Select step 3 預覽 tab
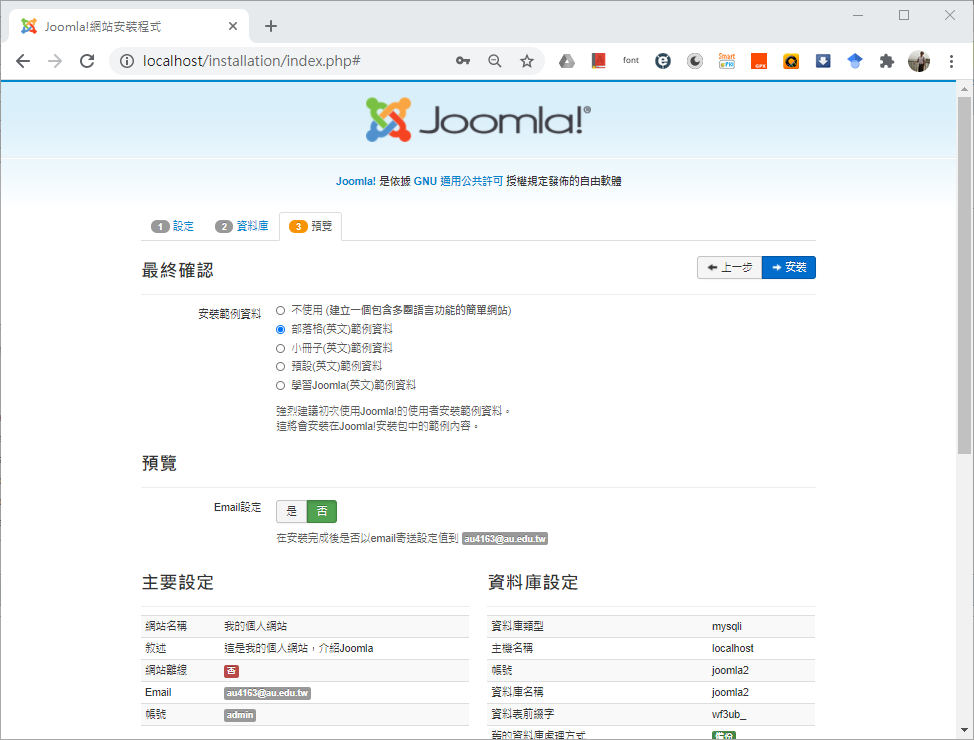 (x=311, y=226)
